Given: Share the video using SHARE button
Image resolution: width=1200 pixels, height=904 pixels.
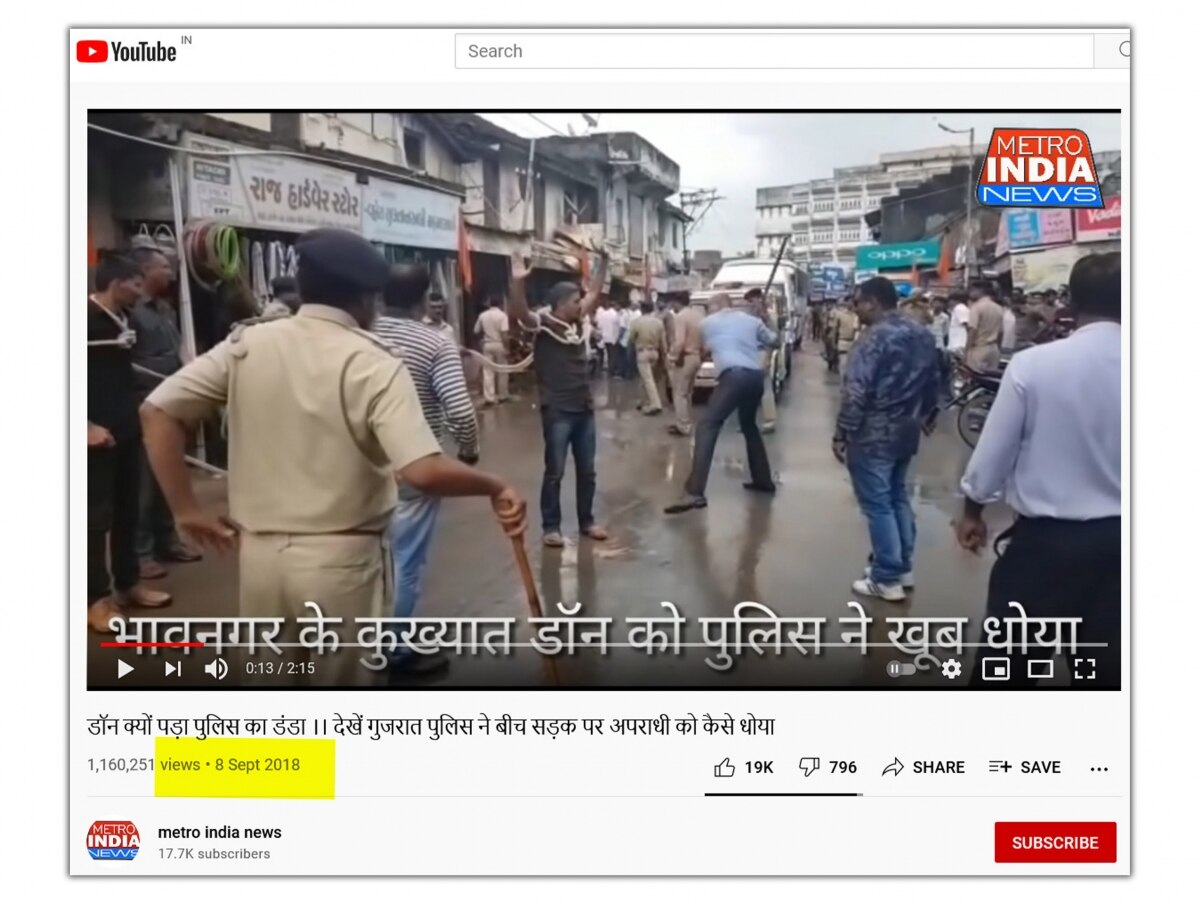Looking at the screenshot, I should pos(923,767).
